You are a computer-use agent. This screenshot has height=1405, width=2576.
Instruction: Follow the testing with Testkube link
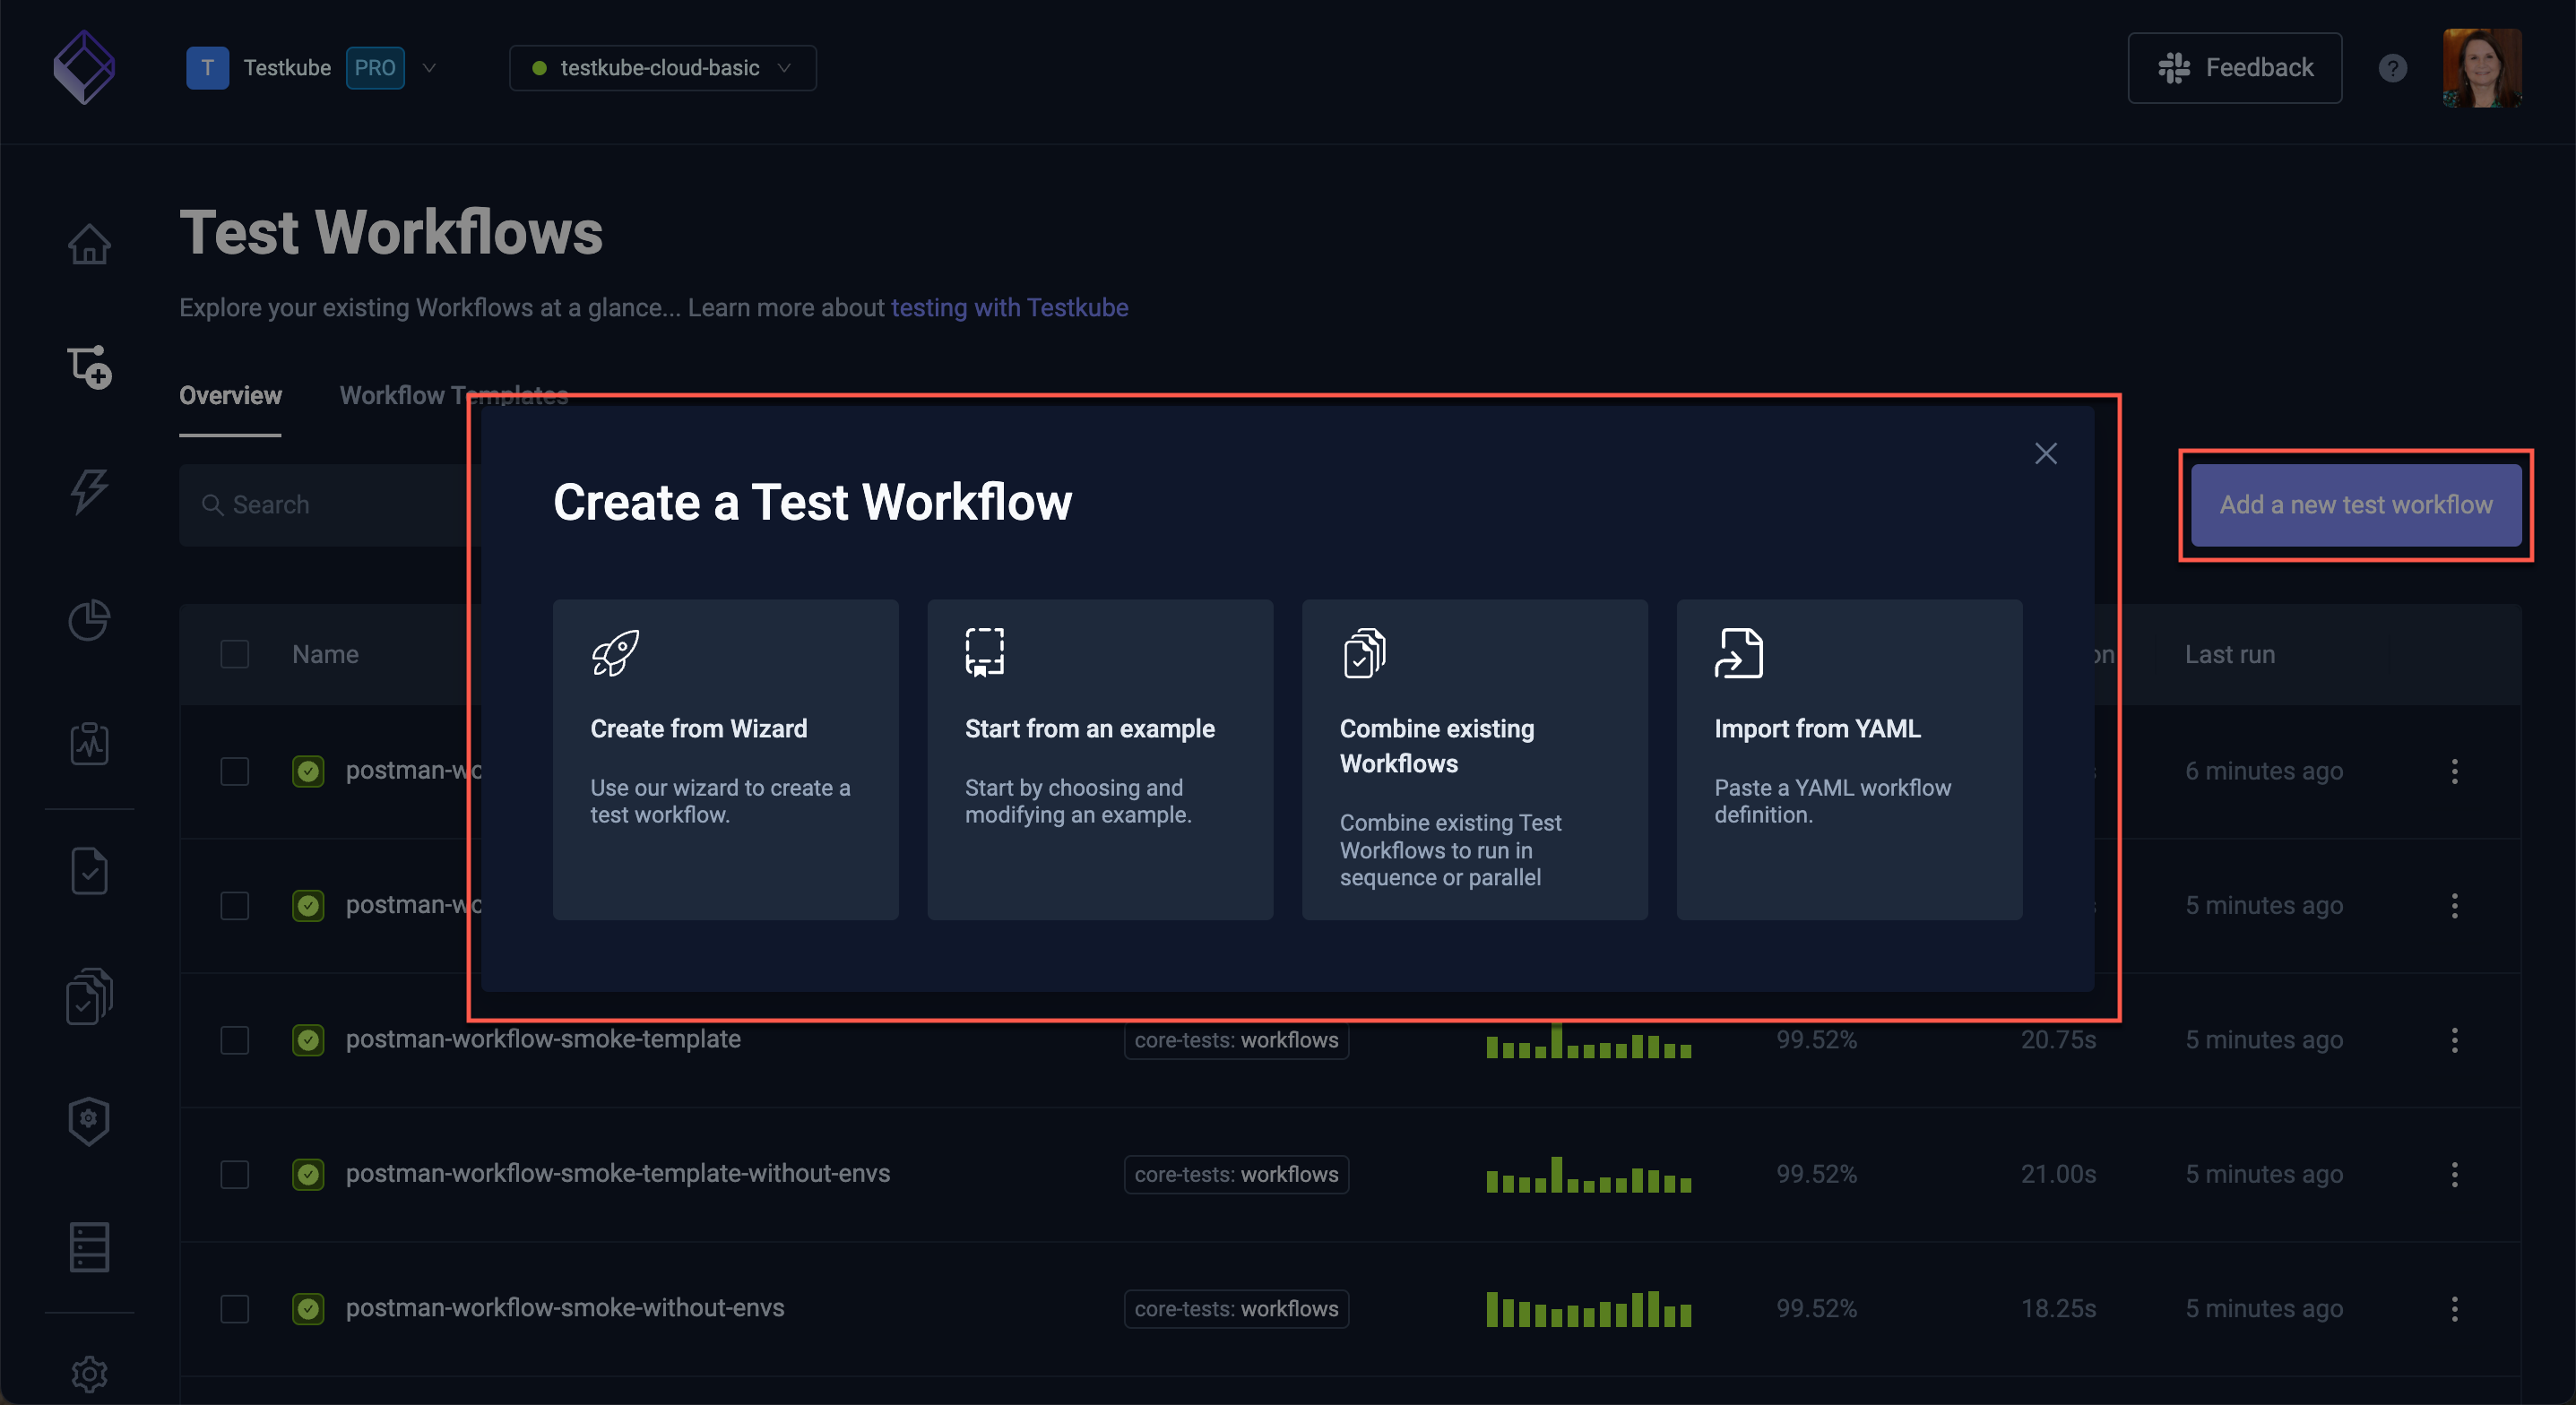tap(1009, 307)
